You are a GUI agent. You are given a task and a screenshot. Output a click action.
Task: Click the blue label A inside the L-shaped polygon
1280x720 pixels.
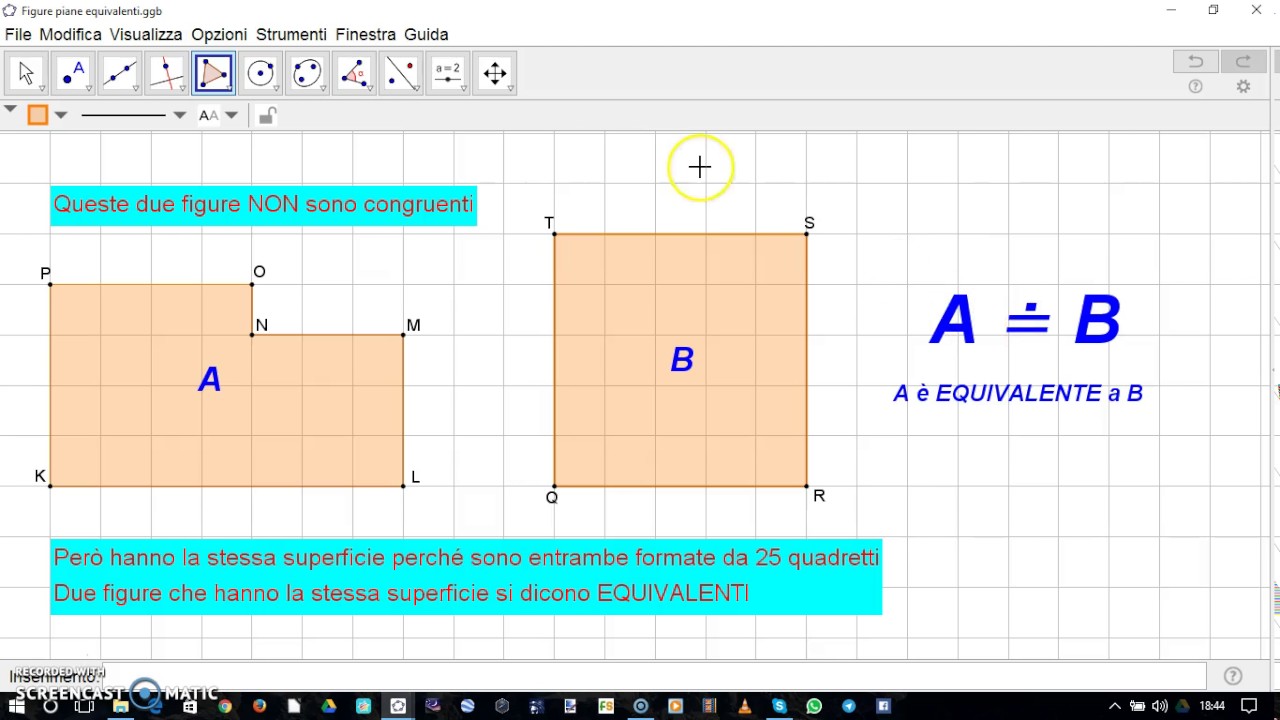[209, 379]
